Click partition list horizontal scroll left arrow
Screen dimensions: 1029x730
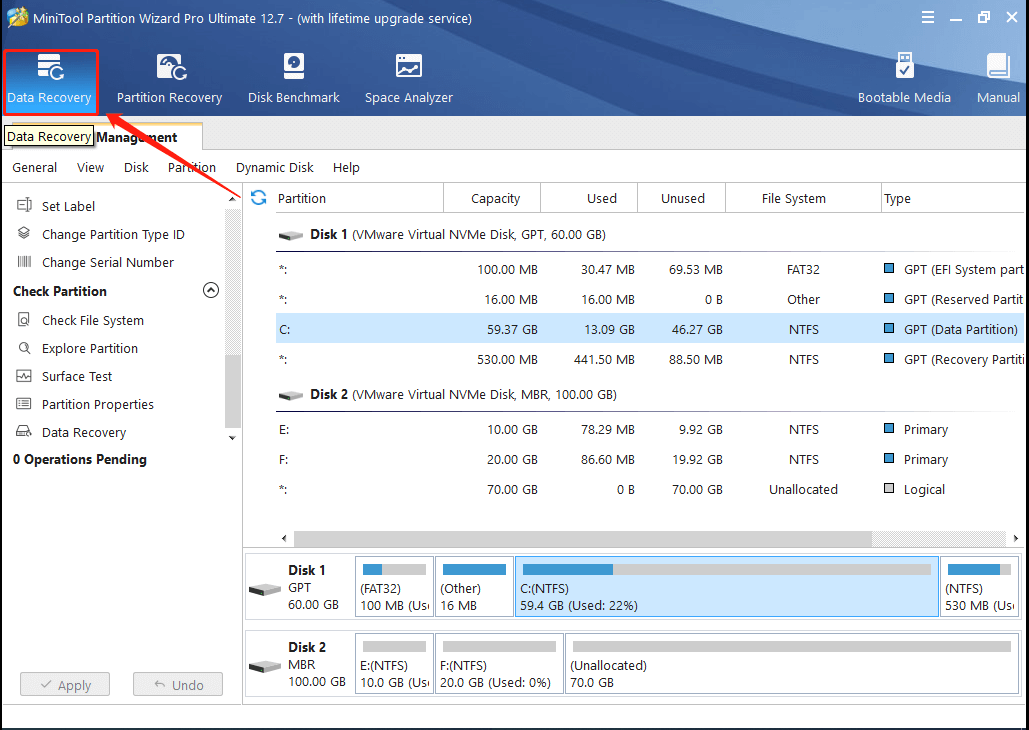(284, 538)
